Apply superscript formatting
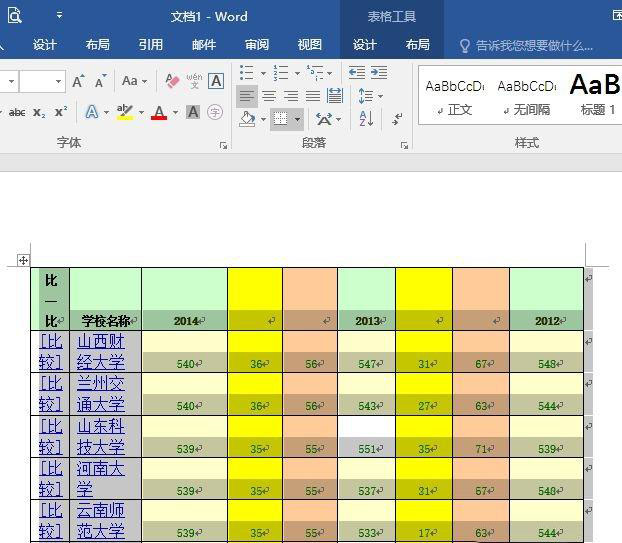Image resolution: width=622 pixels, height=543 pixels. (x=61, y=113)
